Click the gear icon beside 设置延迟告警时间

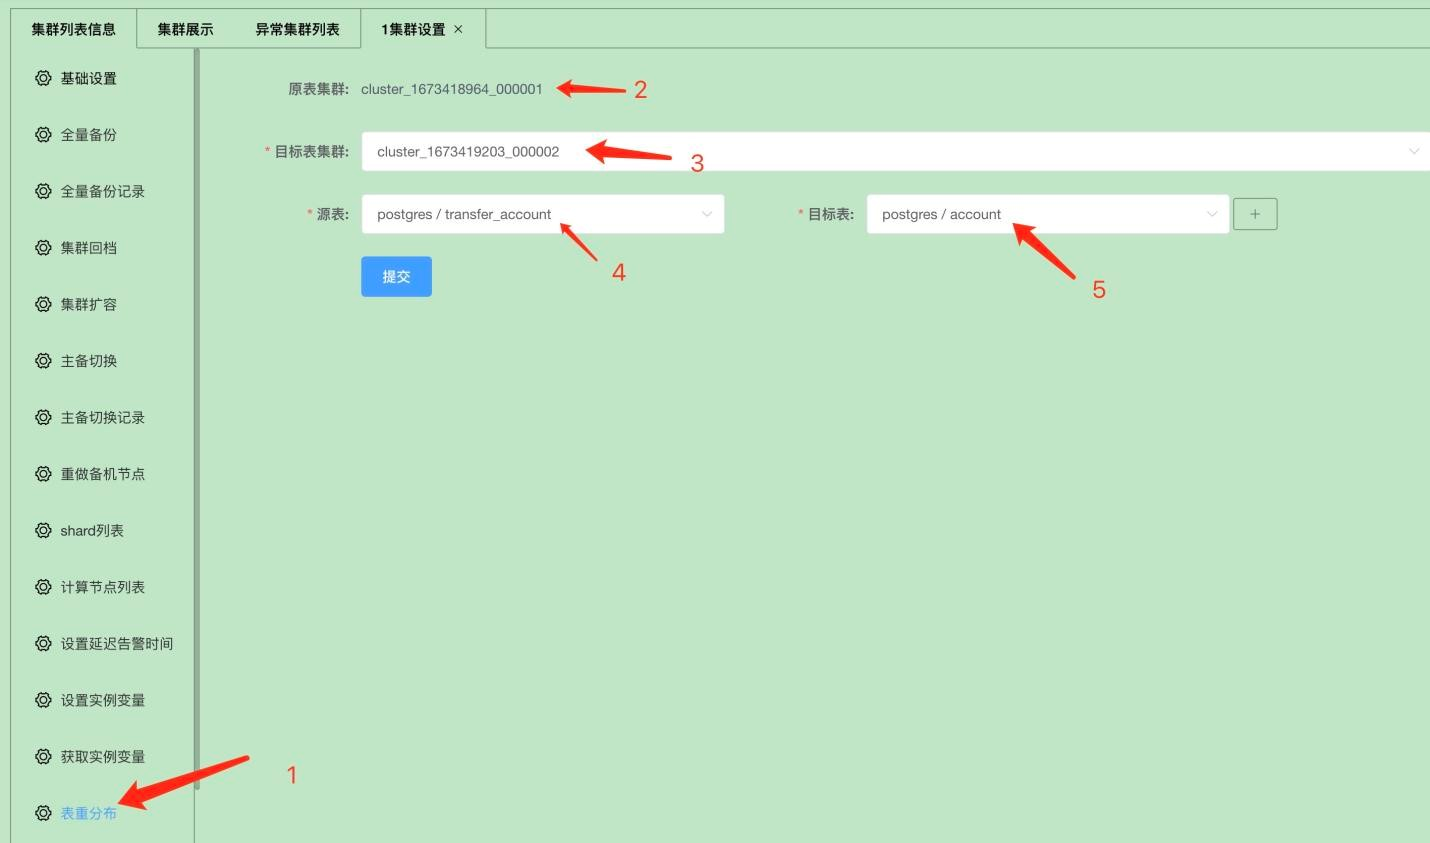pos(43,643)
